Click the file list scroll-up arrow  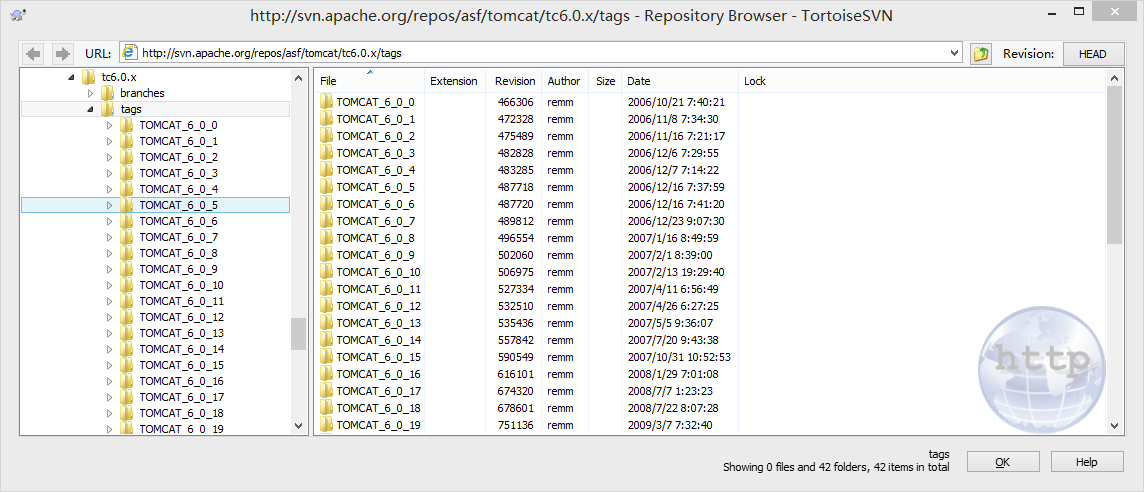point(1114,78)
